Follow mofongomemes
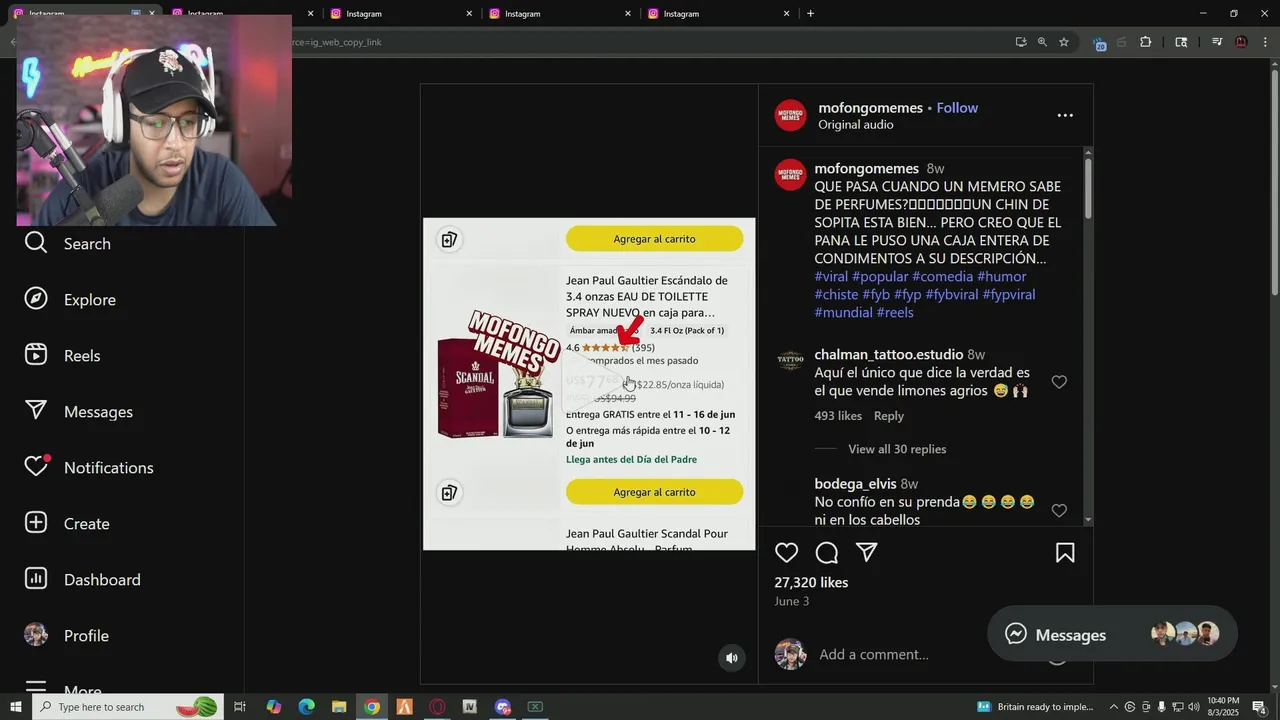The height and width of the screenshot is (720, 1280). click(x=957, y=107)
